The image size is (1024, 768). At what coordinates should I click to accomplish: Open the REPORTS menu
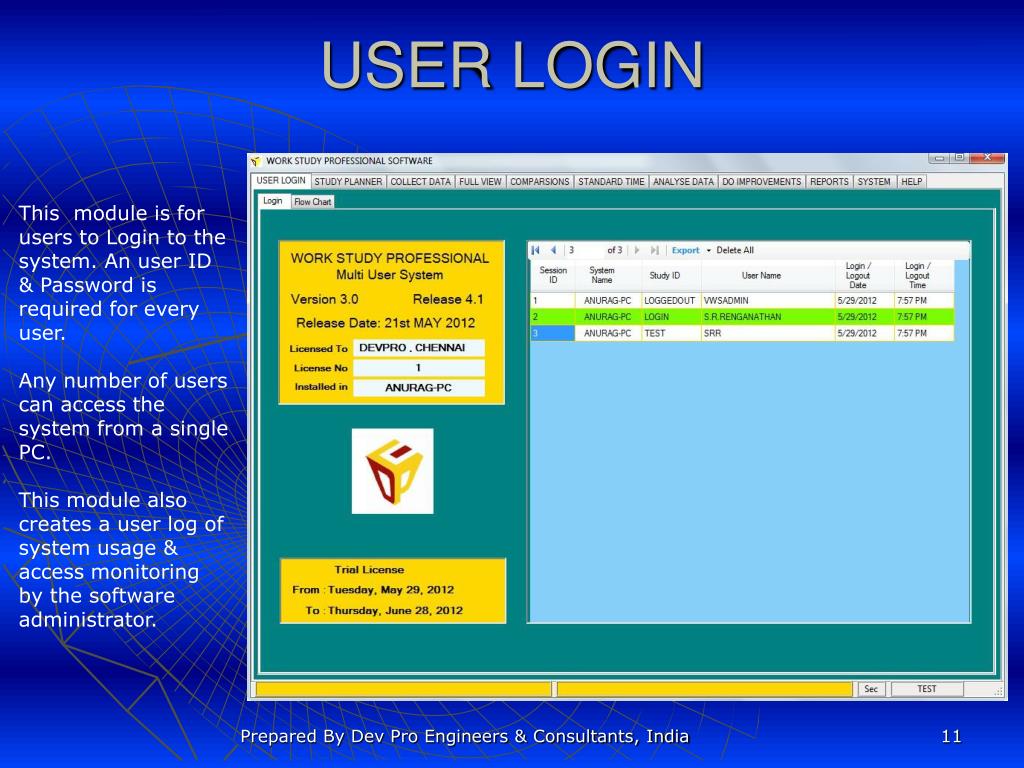click(828, 181)
